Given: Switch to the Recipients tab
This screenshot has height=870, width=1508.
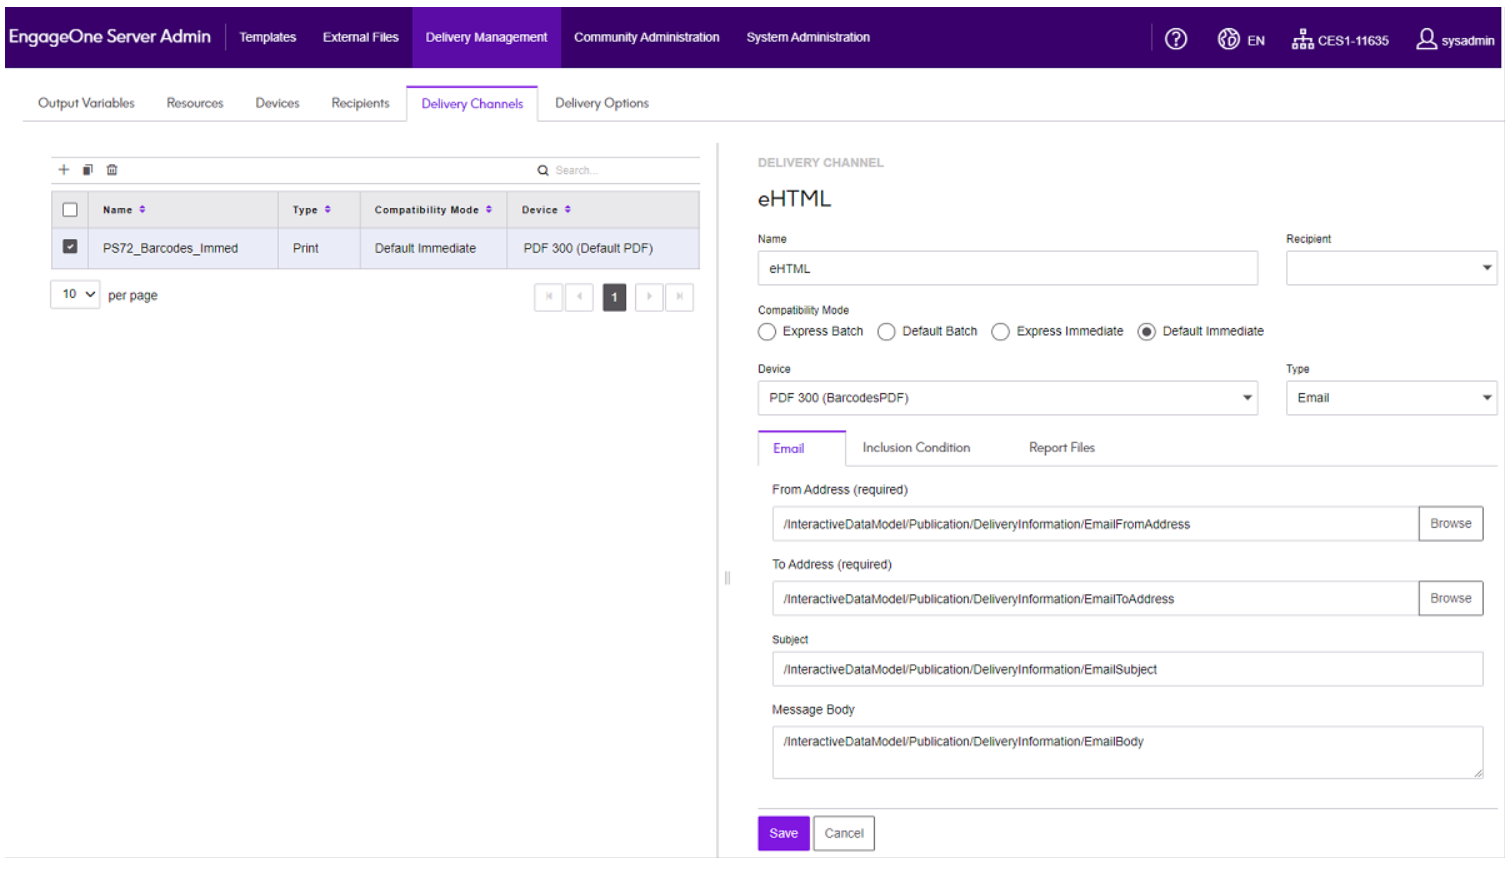Looking at the screenshot, I should tap(360, 103).
